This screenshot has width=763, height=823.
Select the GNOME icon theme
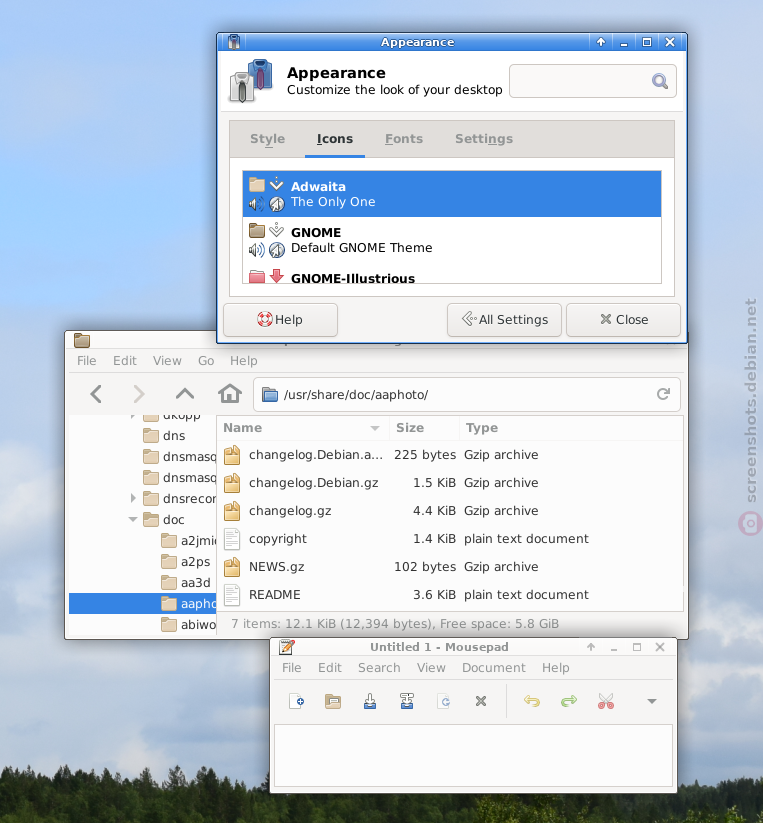(452, 240)
